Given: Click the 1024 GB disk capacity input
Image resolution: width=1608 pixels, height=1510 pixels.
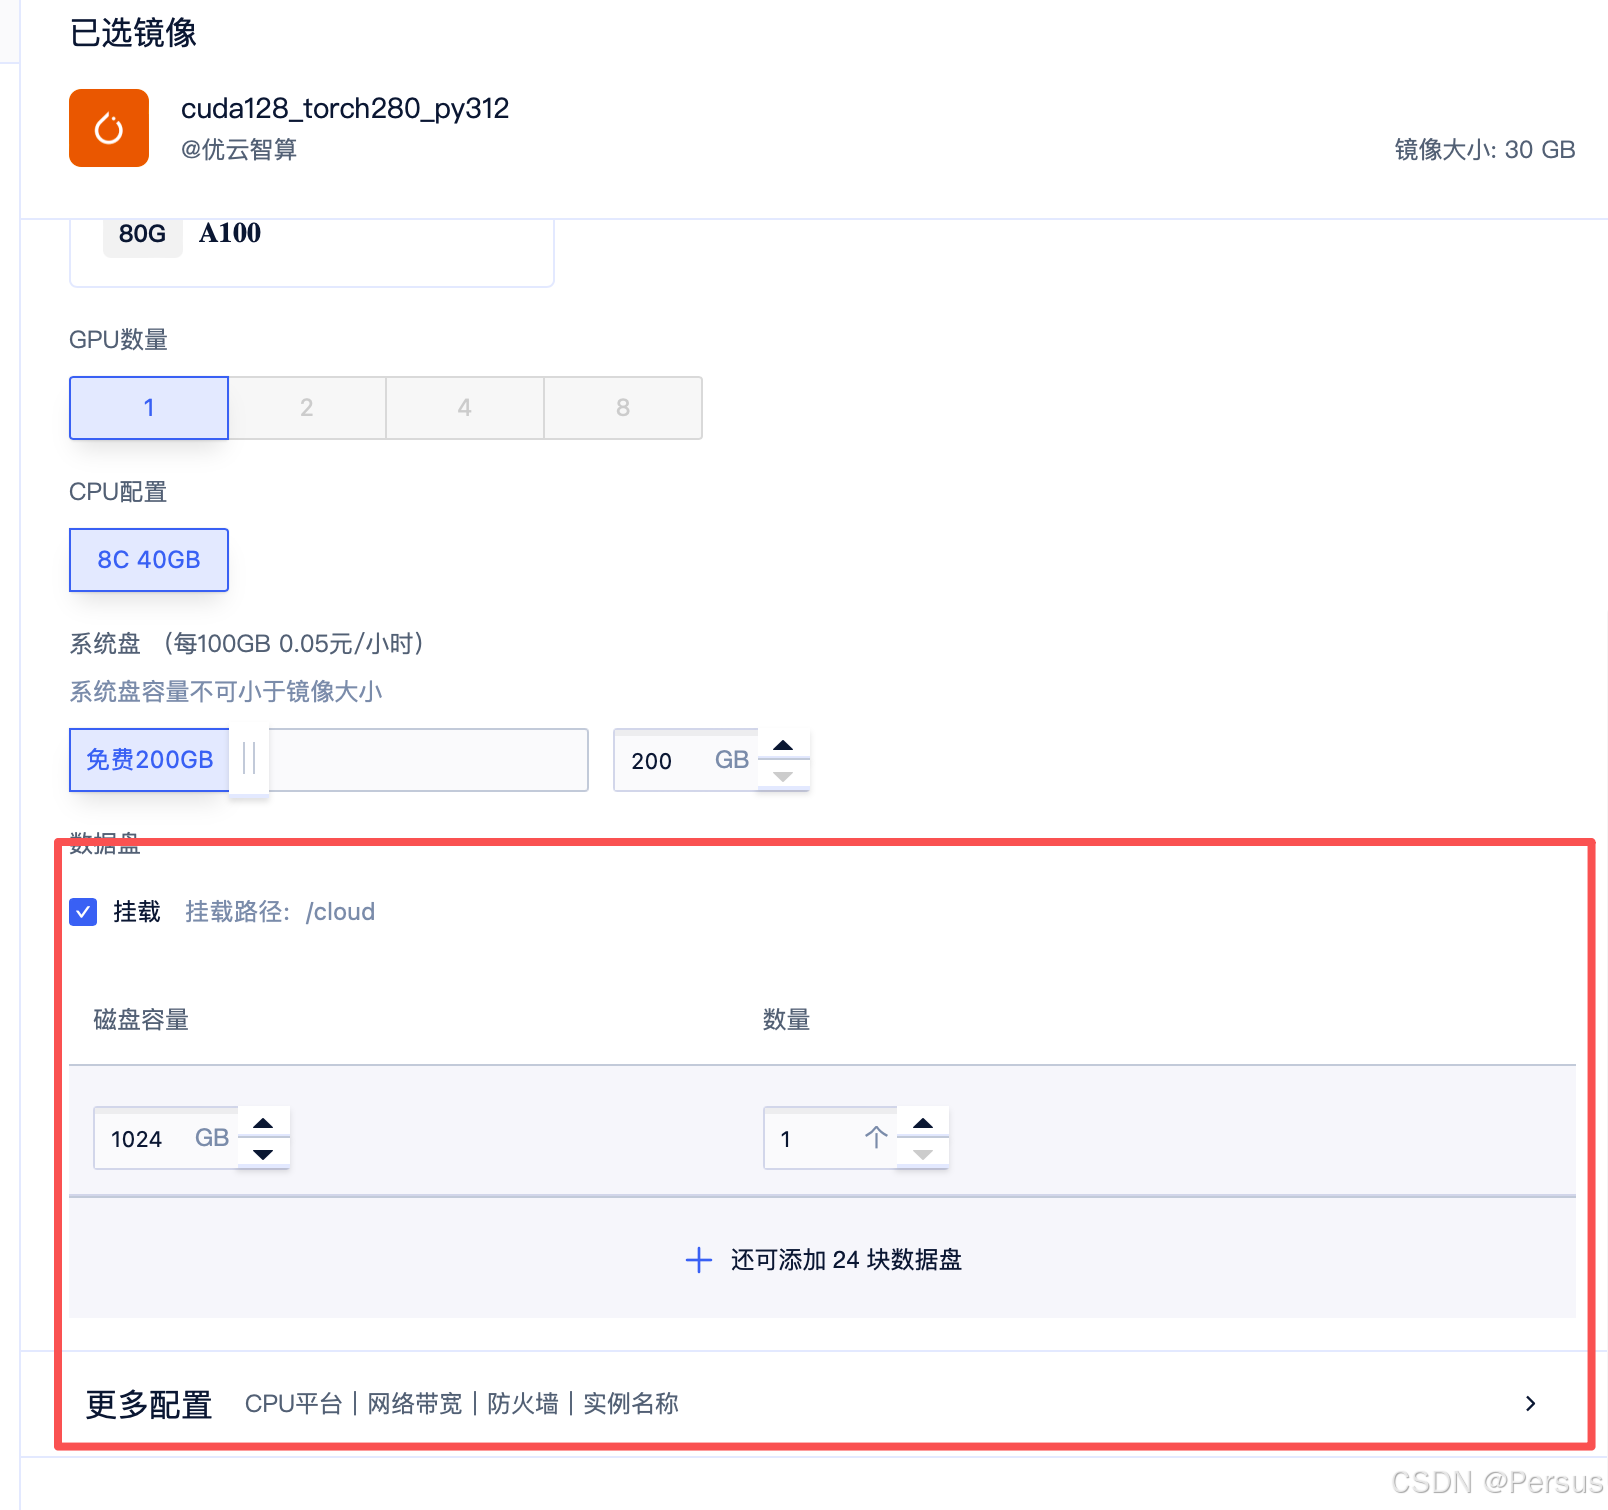Looking at the screenshot, I should tap(166, 1138).
